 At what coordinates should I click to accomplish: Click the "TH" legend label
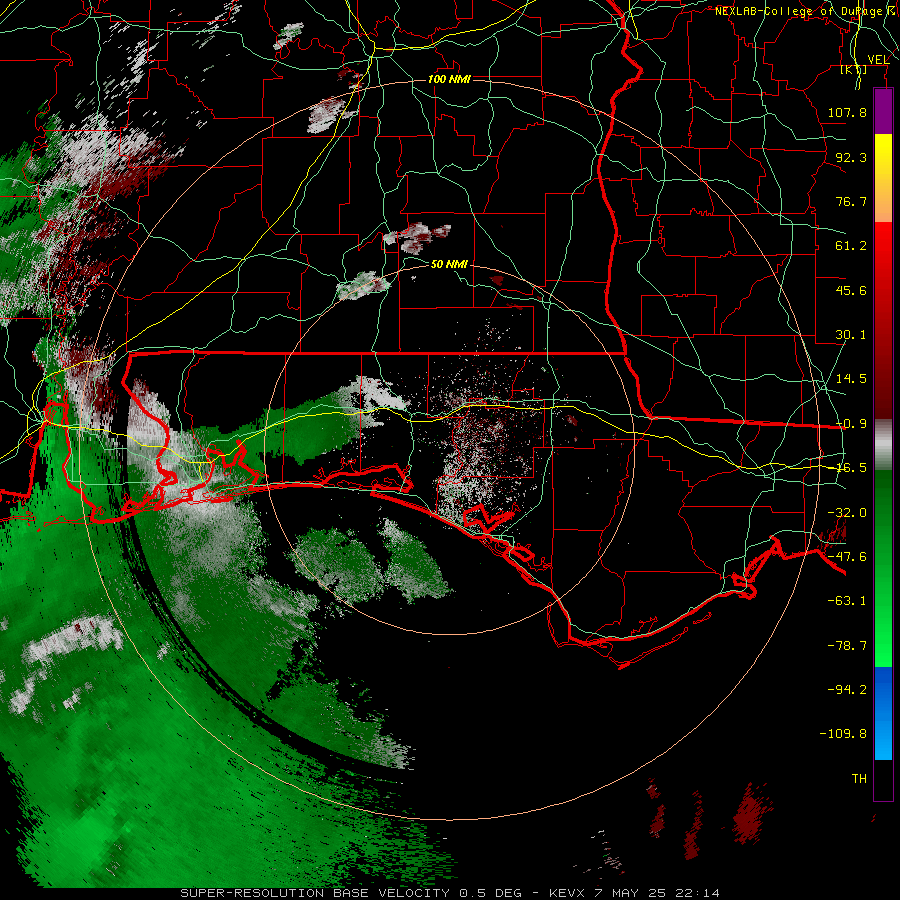[x=859, y=779]
